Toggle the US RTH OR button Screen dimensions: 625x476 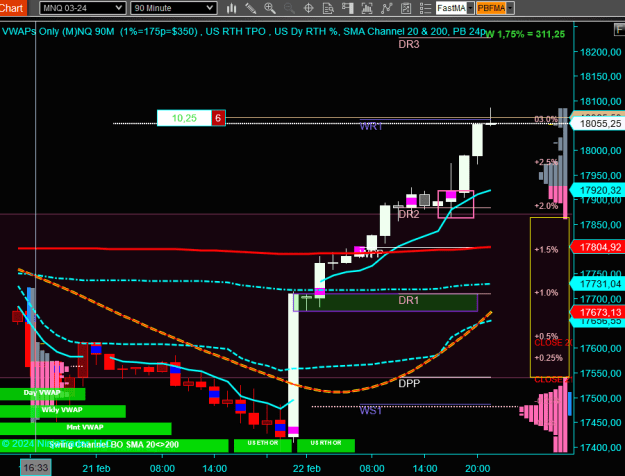326,445
